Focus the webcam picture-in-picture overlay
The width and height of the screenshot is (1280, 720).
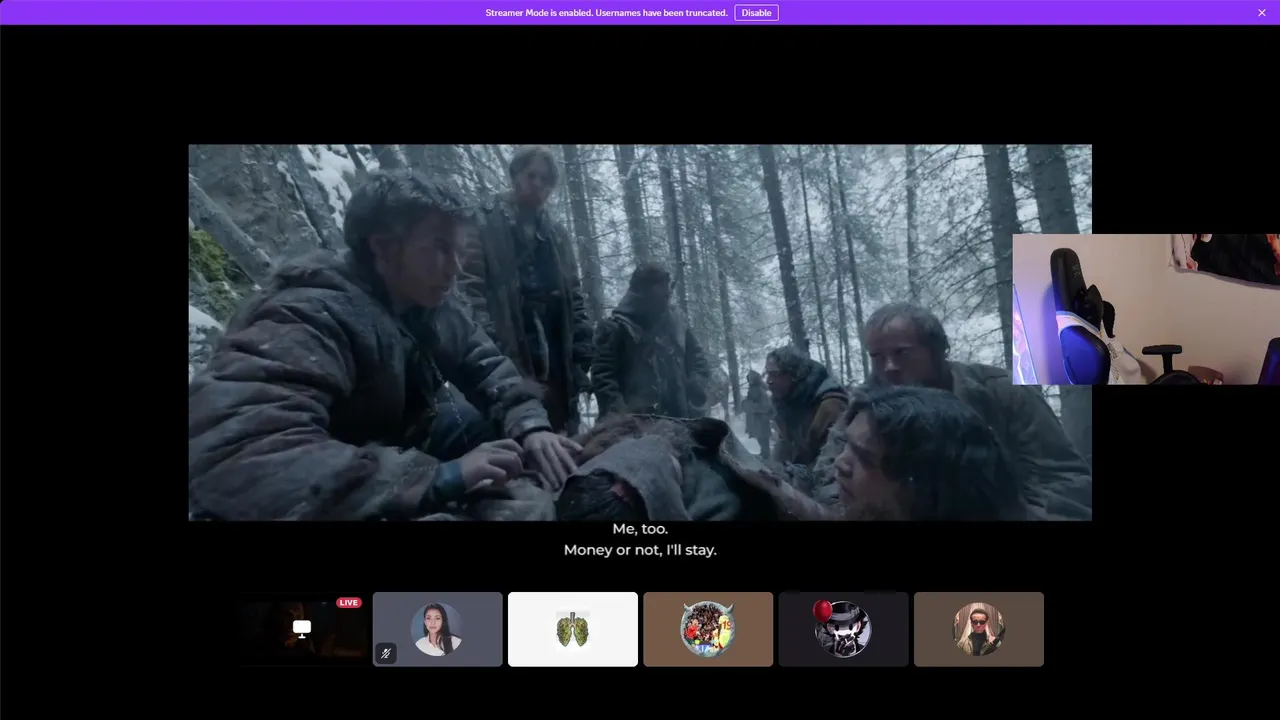click(1146, 309)
